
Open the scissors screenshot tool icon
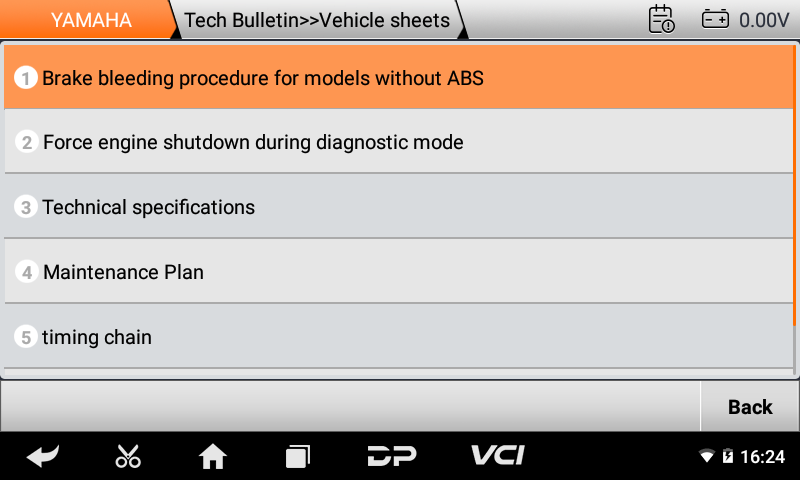pos(128,456)
